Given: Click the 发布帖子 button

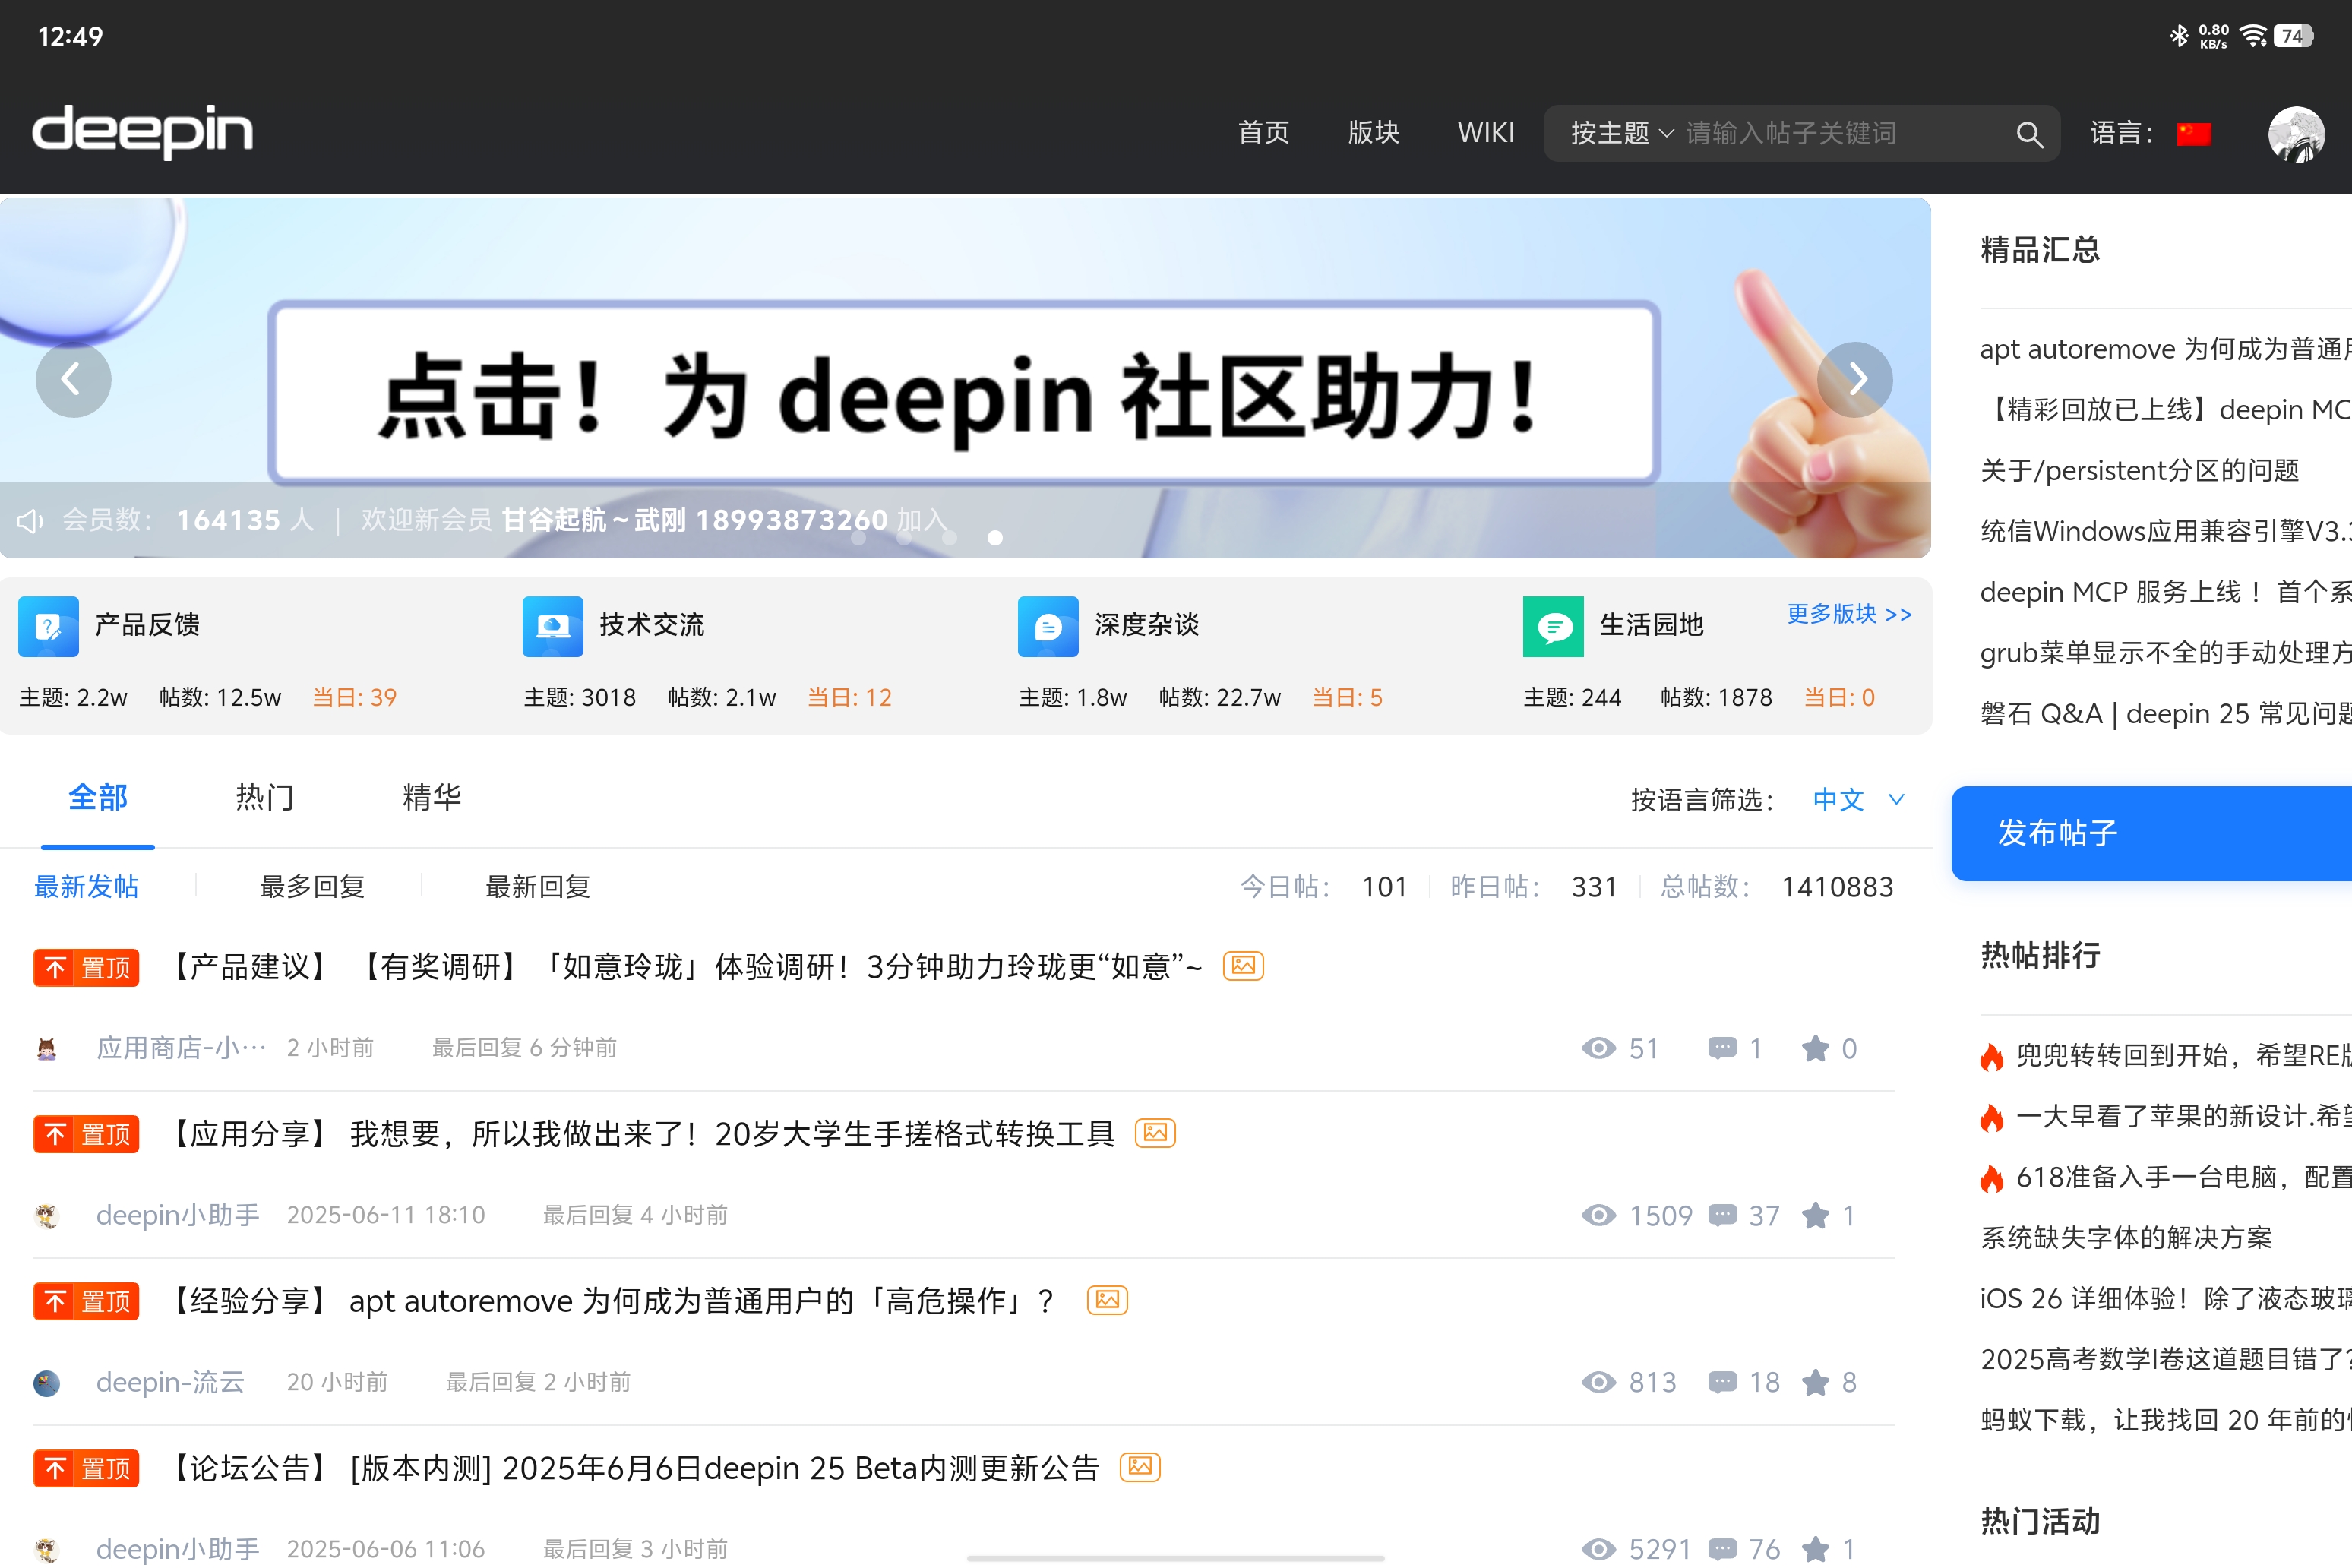Looking at the screenshot, I should [x=2152, y=833].
